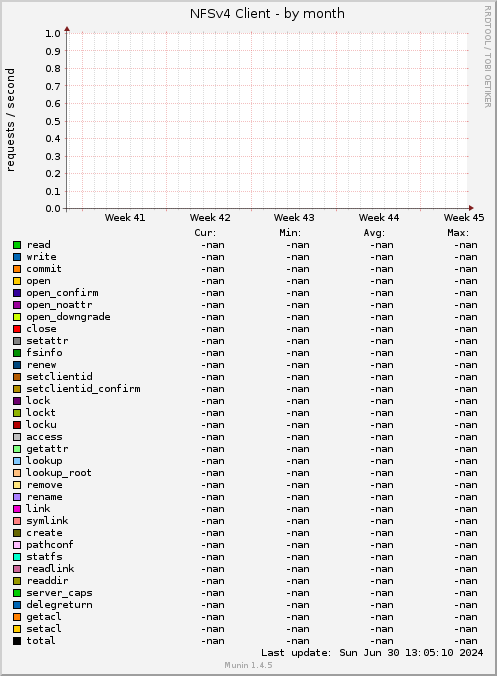
Task: Click the Max: column header
Action: click(x=458, y=233)
